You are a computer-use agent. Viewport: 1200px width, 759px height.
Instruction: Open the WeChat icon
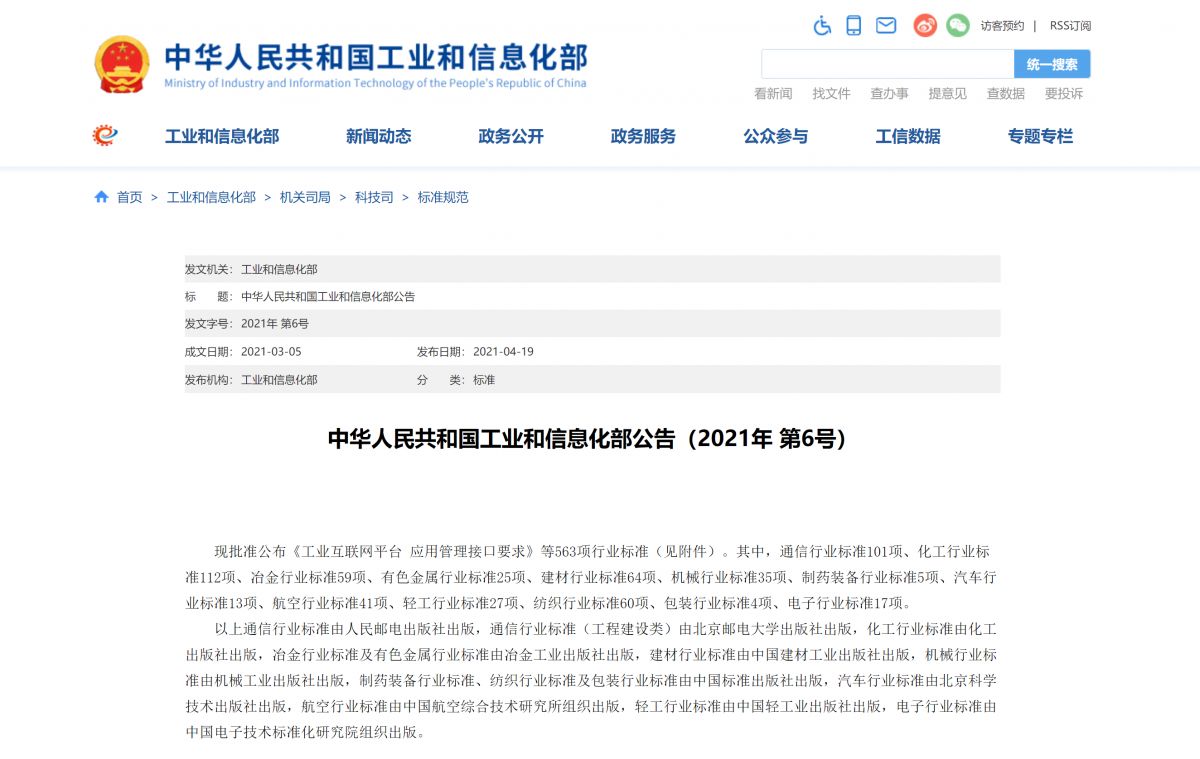click(958, 26)
